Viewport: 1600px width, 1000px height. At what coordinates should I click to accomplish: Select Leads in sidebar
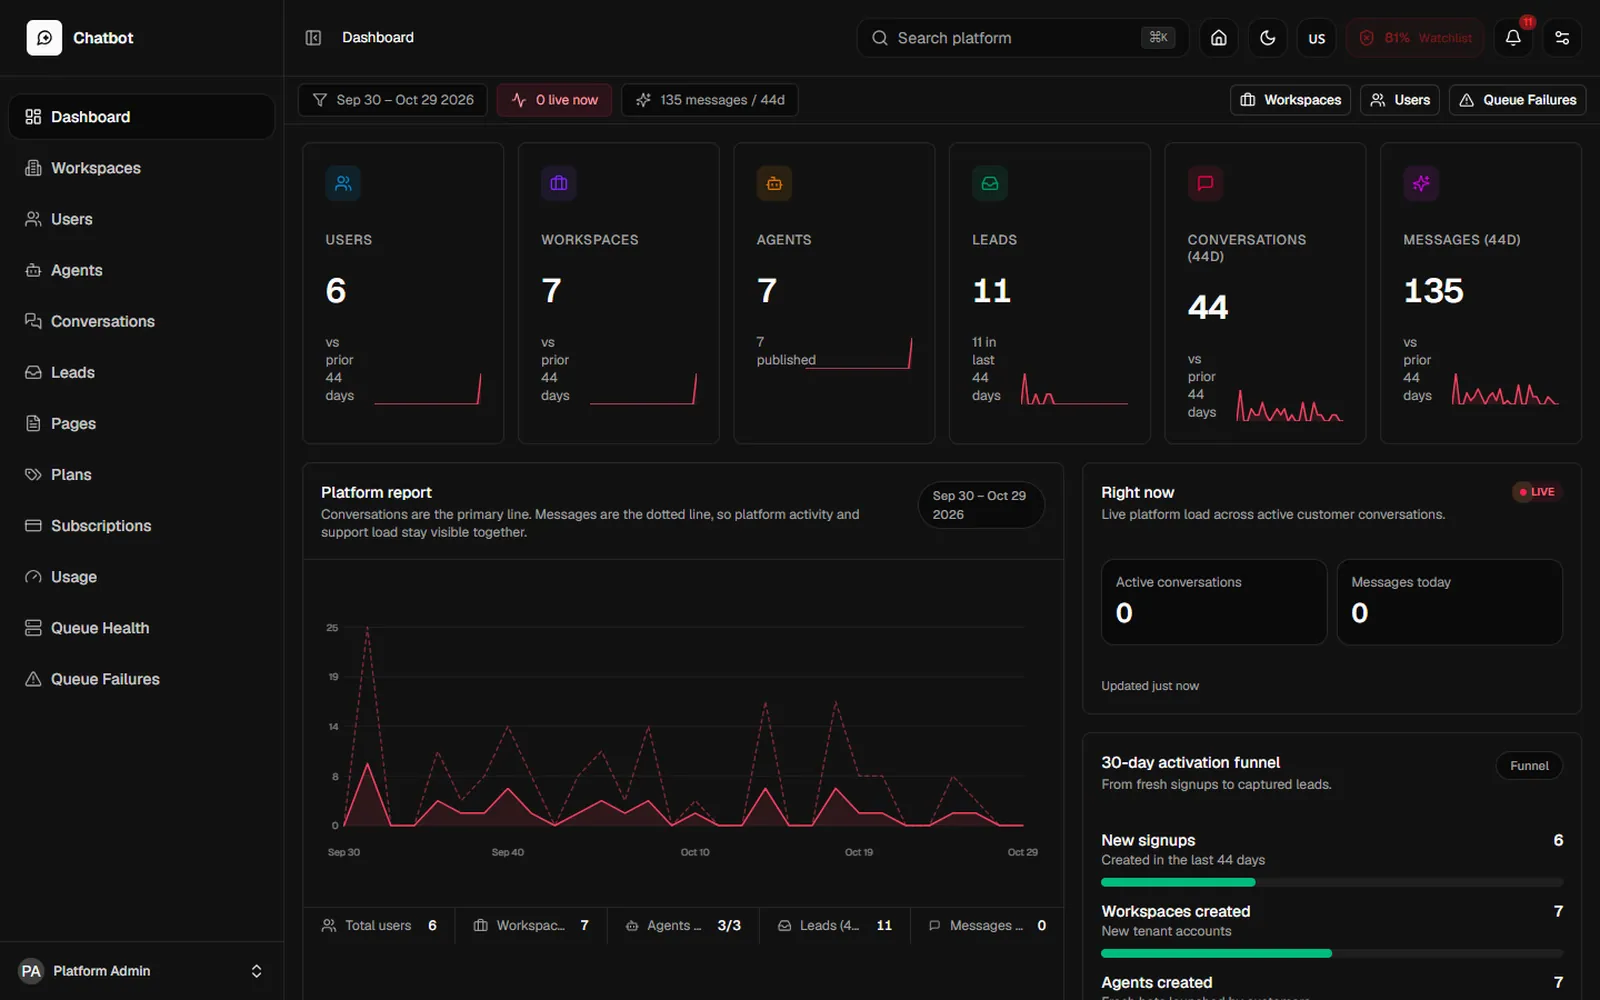pyautogui.click(x=141, y=372)
